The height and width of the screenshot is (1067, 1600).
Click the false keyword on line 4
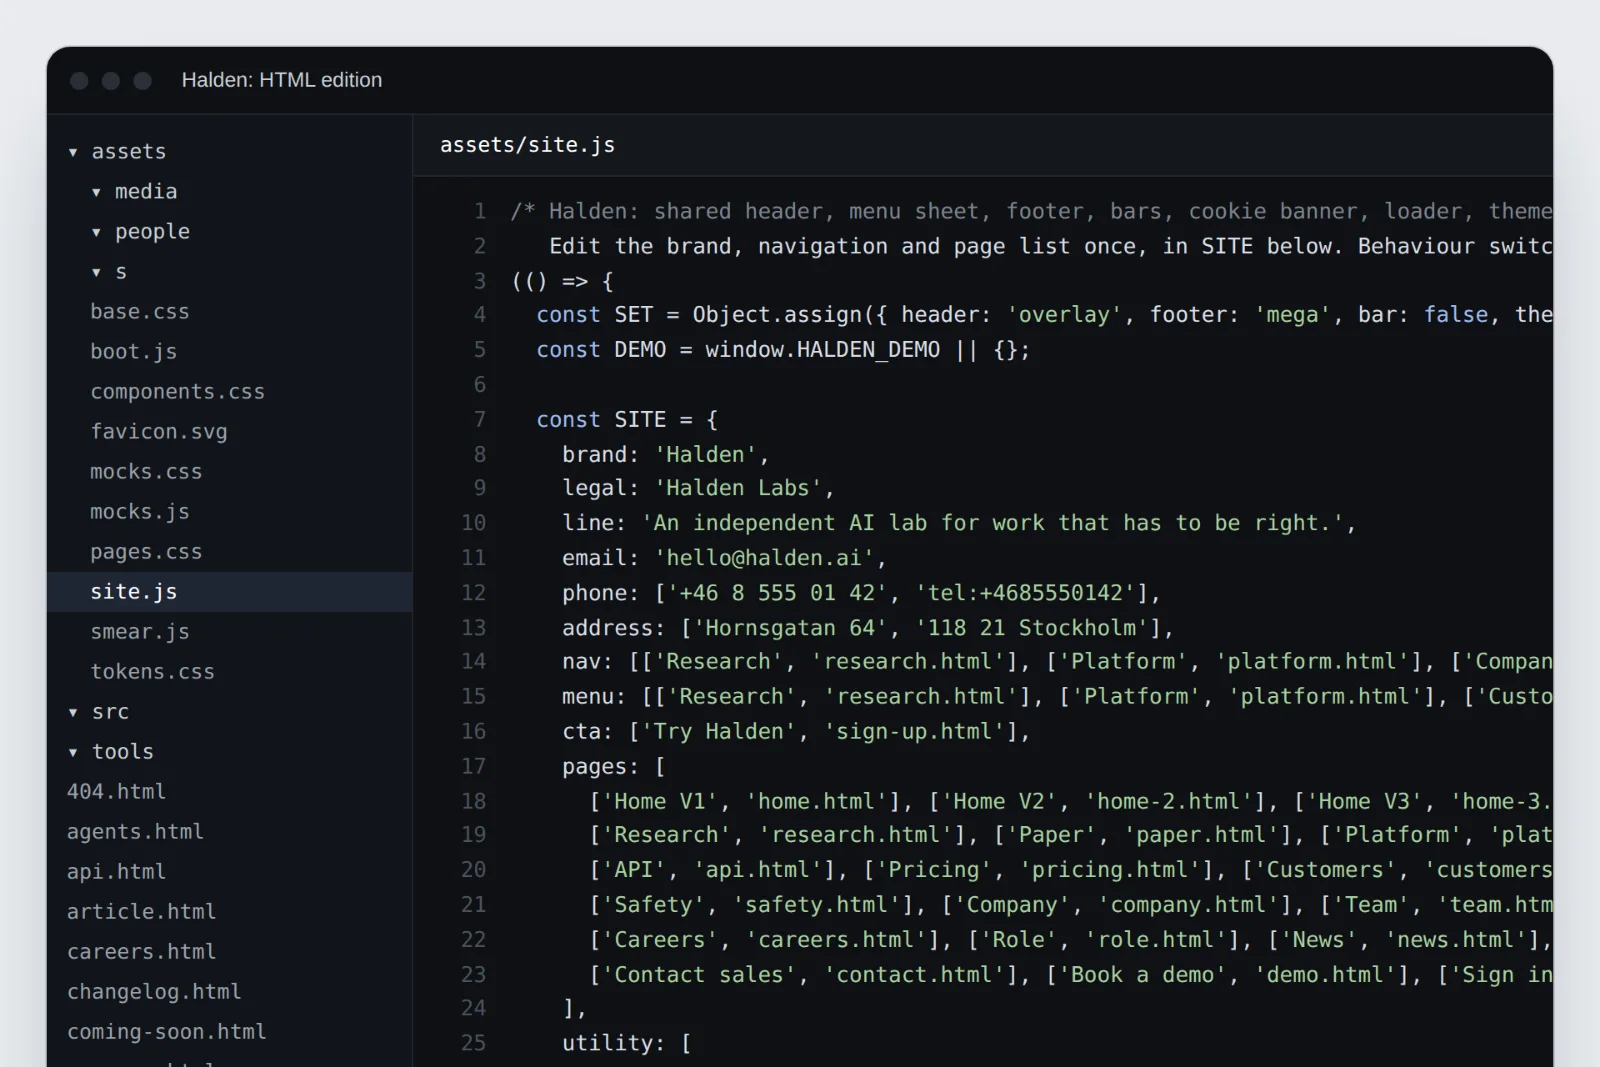point(1456,315)
